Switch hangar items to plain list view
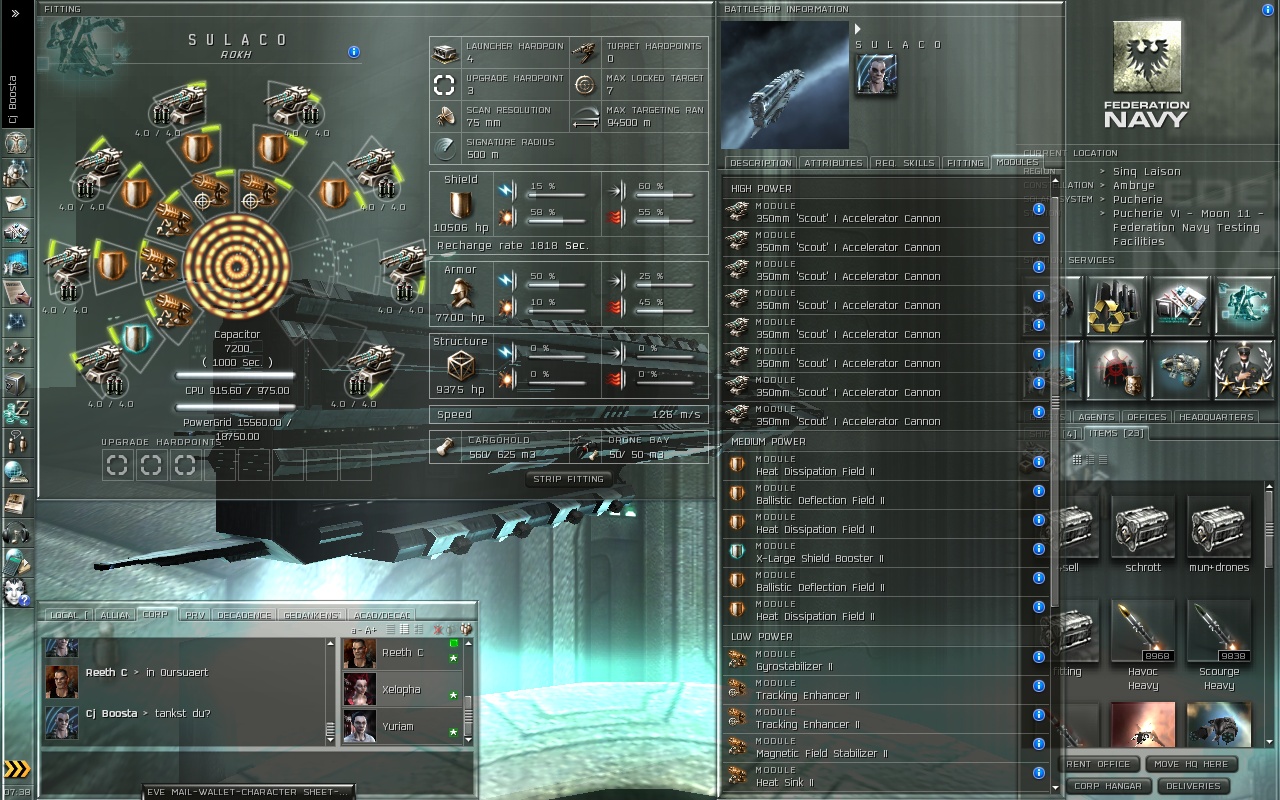The width and height of the screenshot is (1280, 800). [x=1101, y=460]
